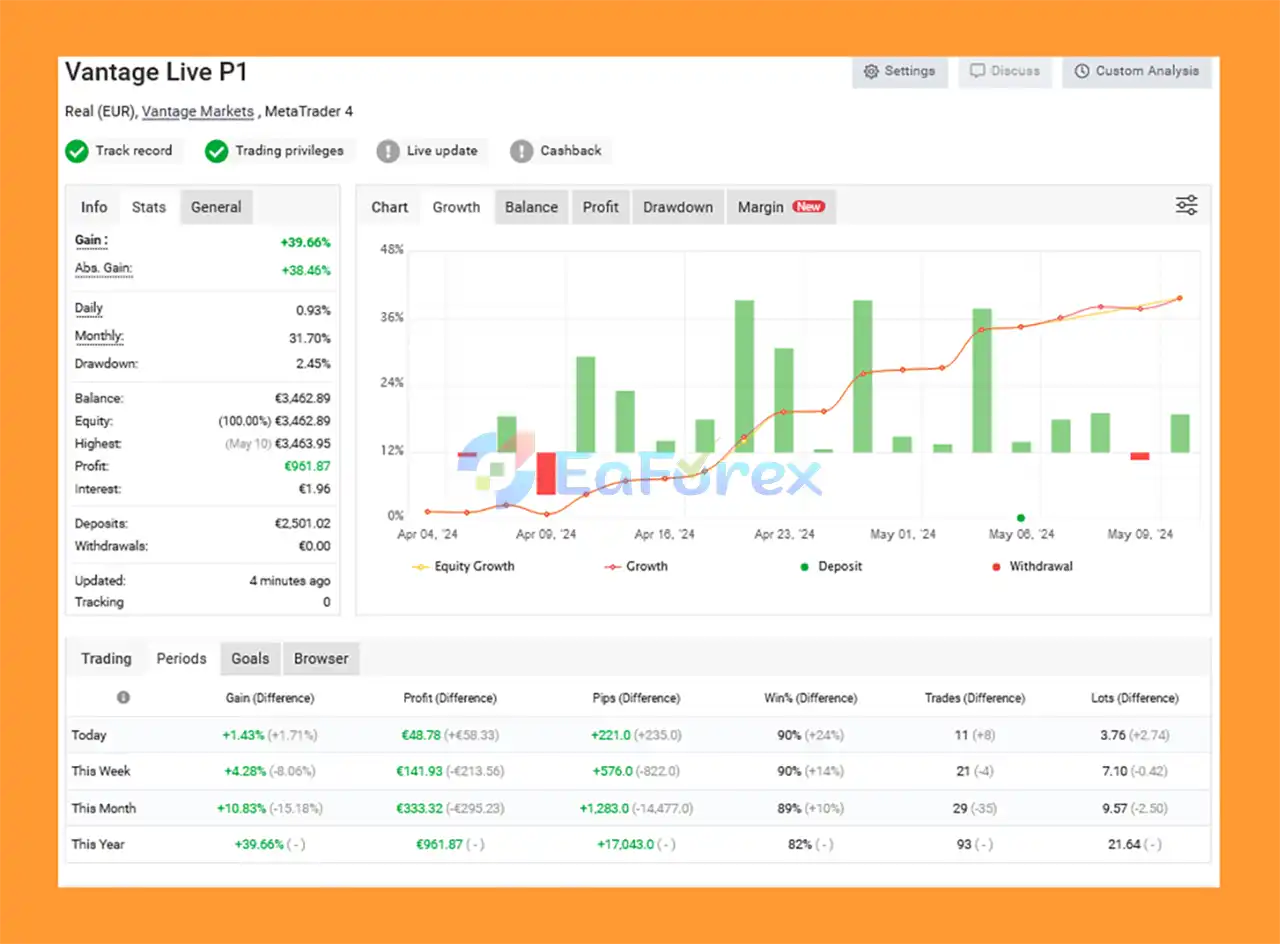This screenshot has width=1280, height=944.
Task: Click the Trading privileges checkmark icon
Action: click(217, 150)
